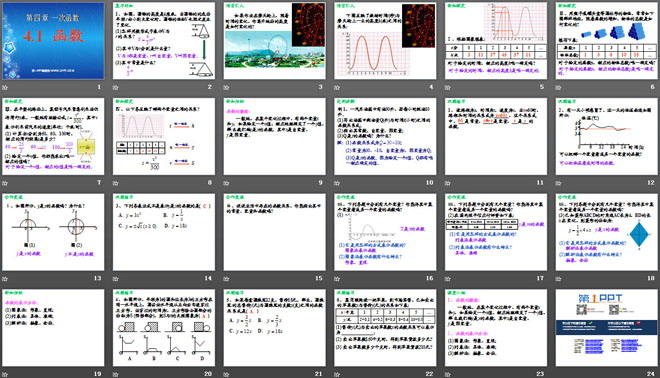Click the star icon under slide 1

point(5,88)
